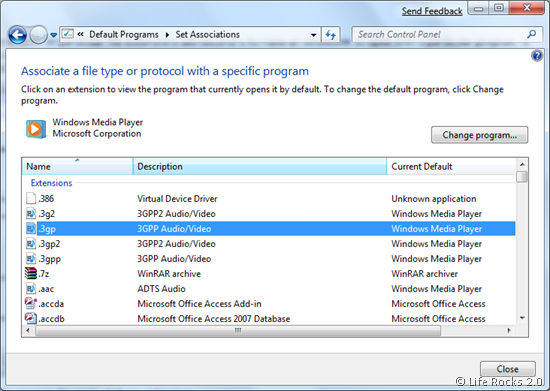
Task: Select the .3gp extension name
Action: coord(47,229)
